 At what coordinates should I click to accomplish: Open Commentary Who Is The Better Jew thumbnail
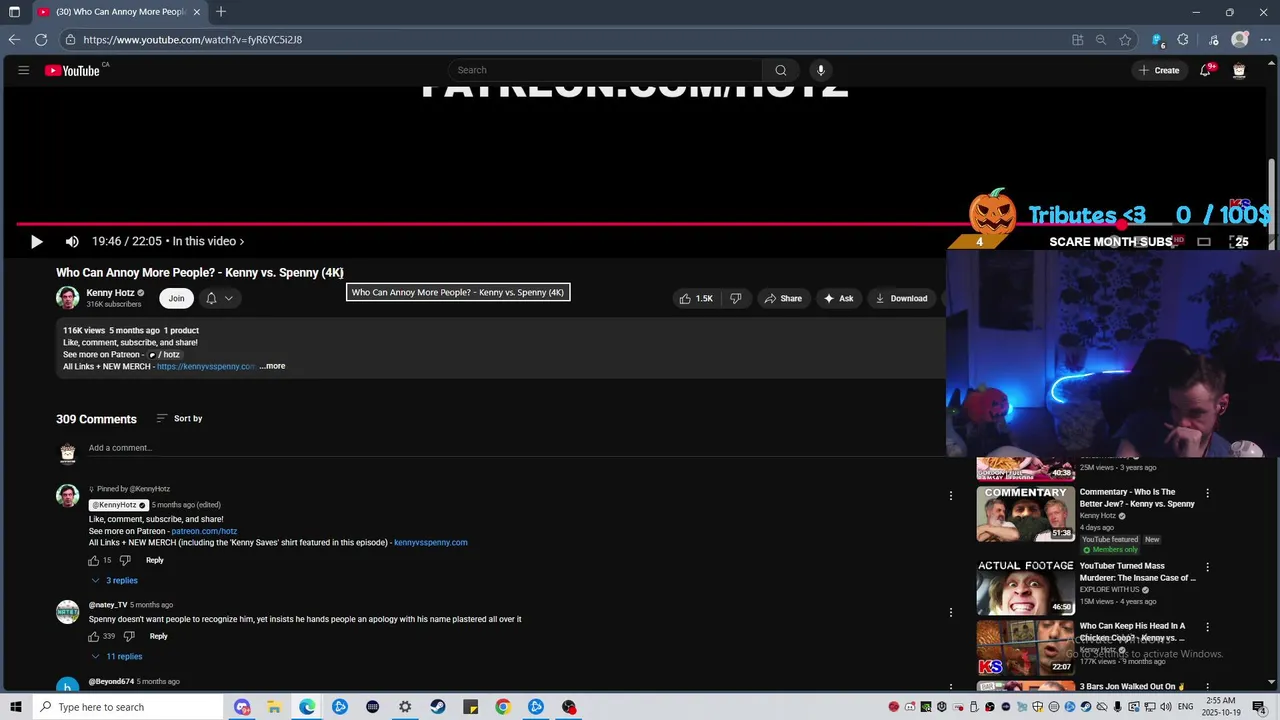1025,513
